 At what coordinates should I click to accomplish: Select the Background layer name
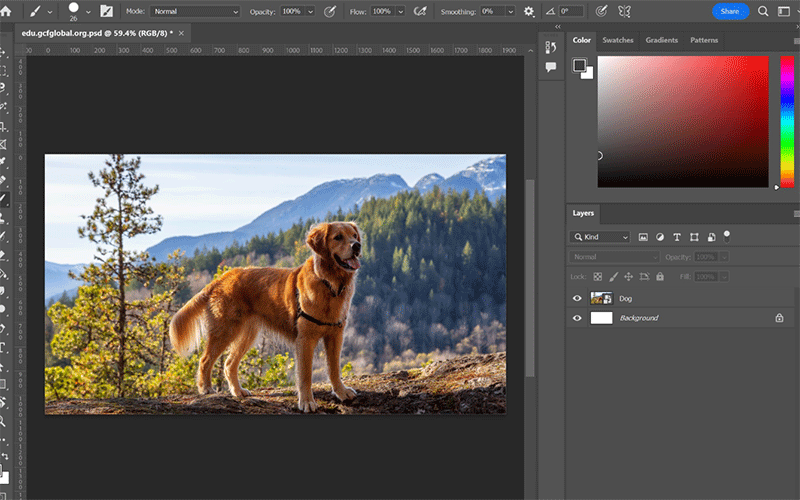(x=639, y=318)
